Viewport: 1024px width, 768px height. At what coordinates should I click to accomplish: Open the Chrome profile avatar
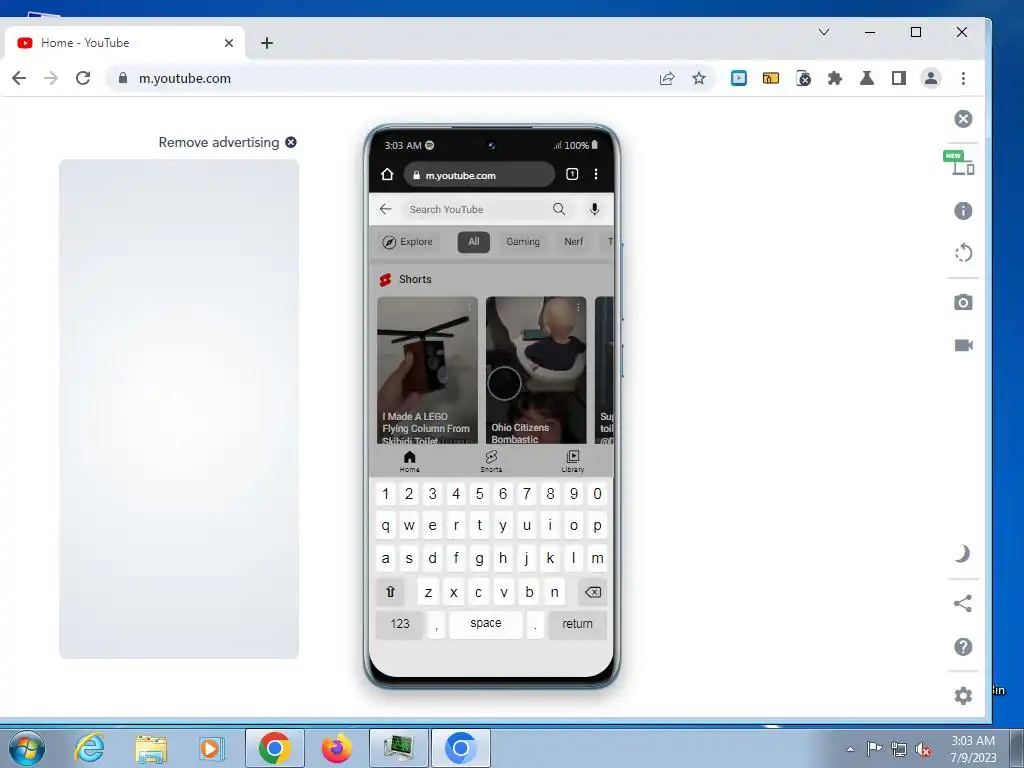tap(931, 78)
